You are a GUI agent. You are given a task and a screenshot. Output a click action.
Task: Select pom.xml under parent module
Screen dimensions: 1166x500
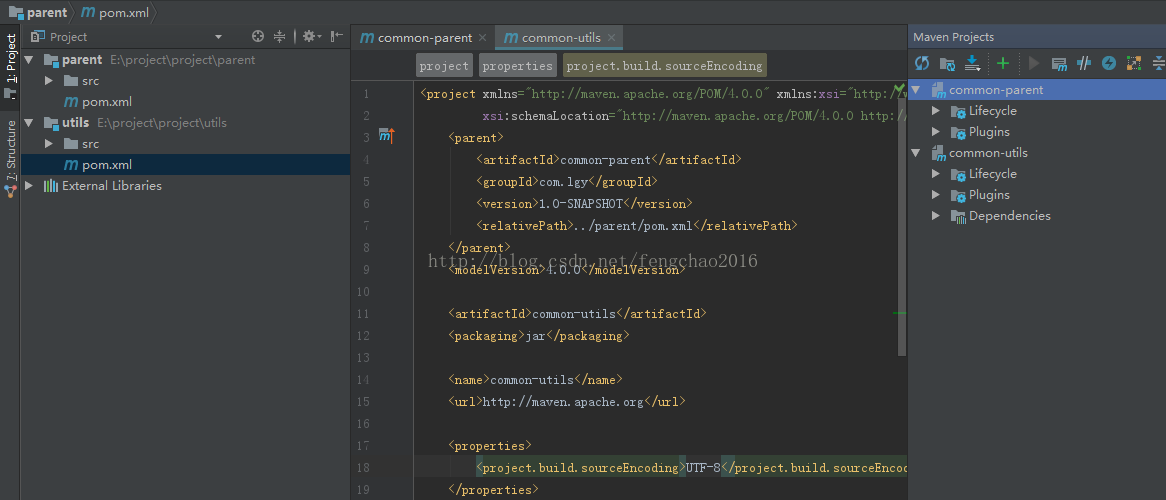106,102
